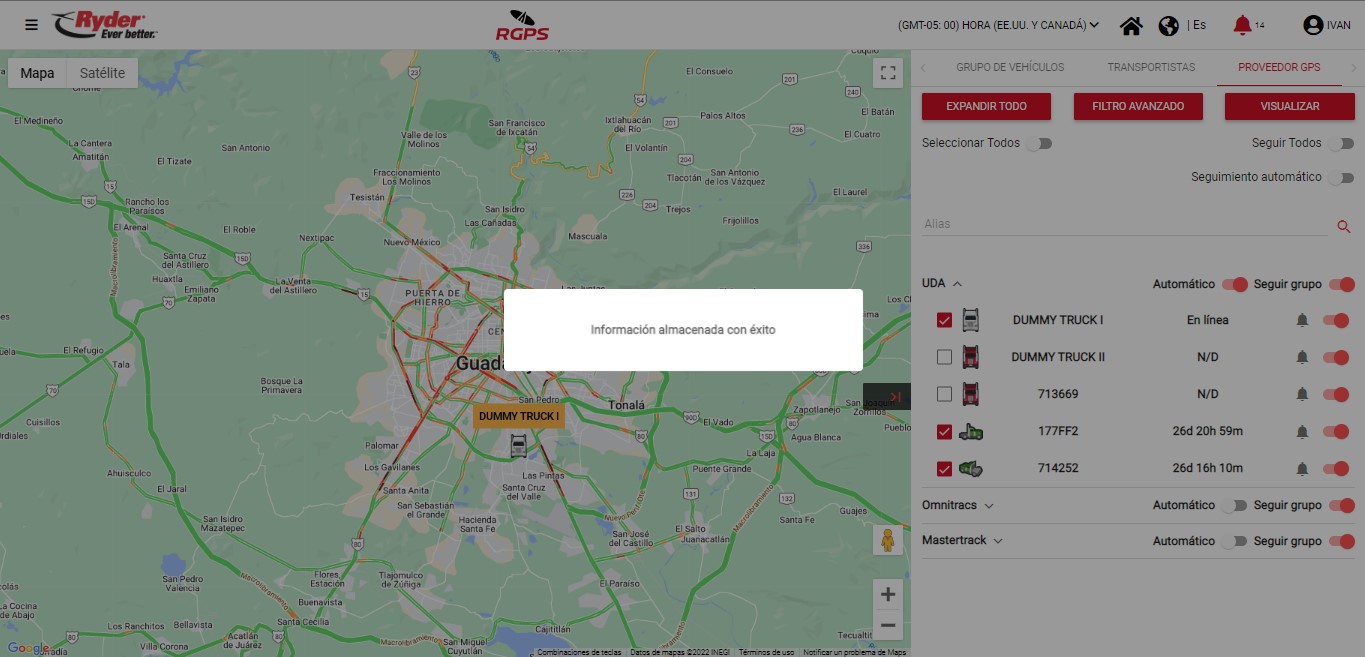Expand the Omnitracs provider group
Viewport: 1365px width, 657px height.
[989, 506]
